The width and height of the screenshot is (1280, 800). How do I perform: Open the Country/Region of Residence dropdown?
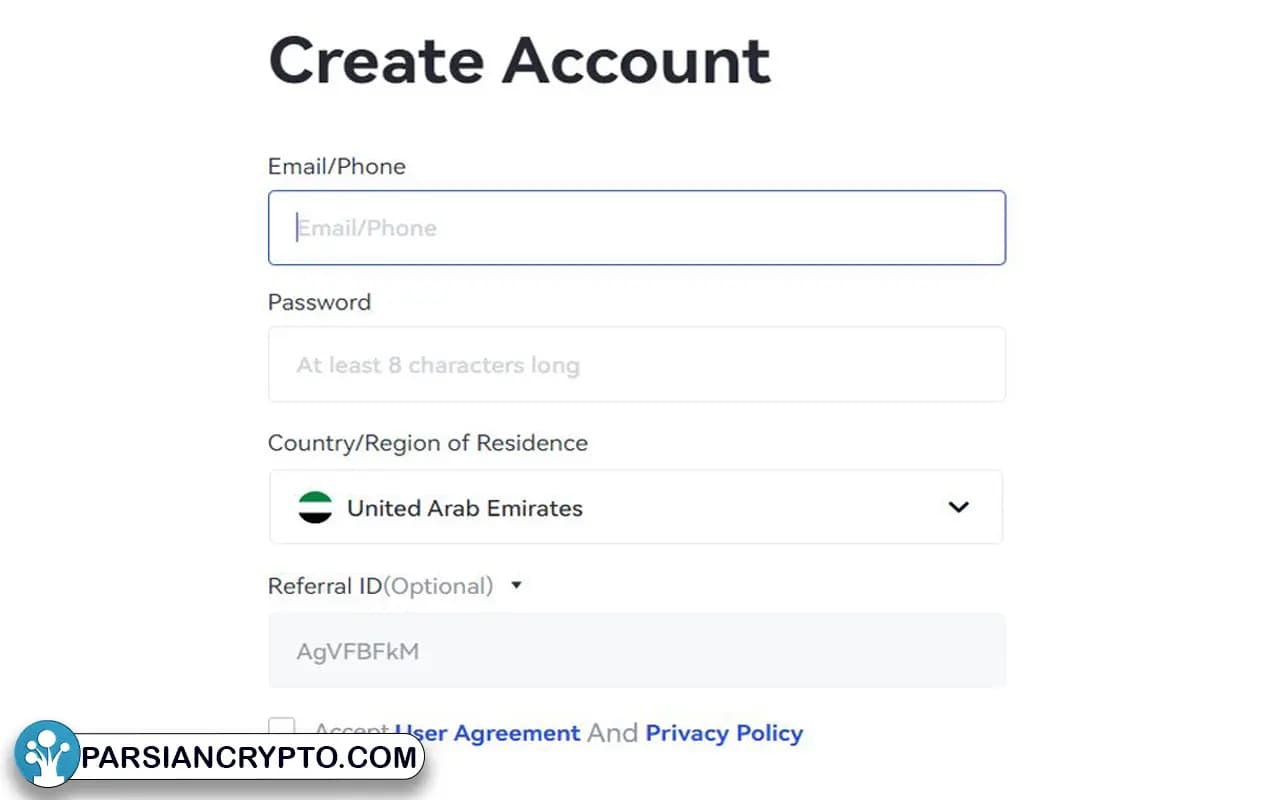(636, 507)
